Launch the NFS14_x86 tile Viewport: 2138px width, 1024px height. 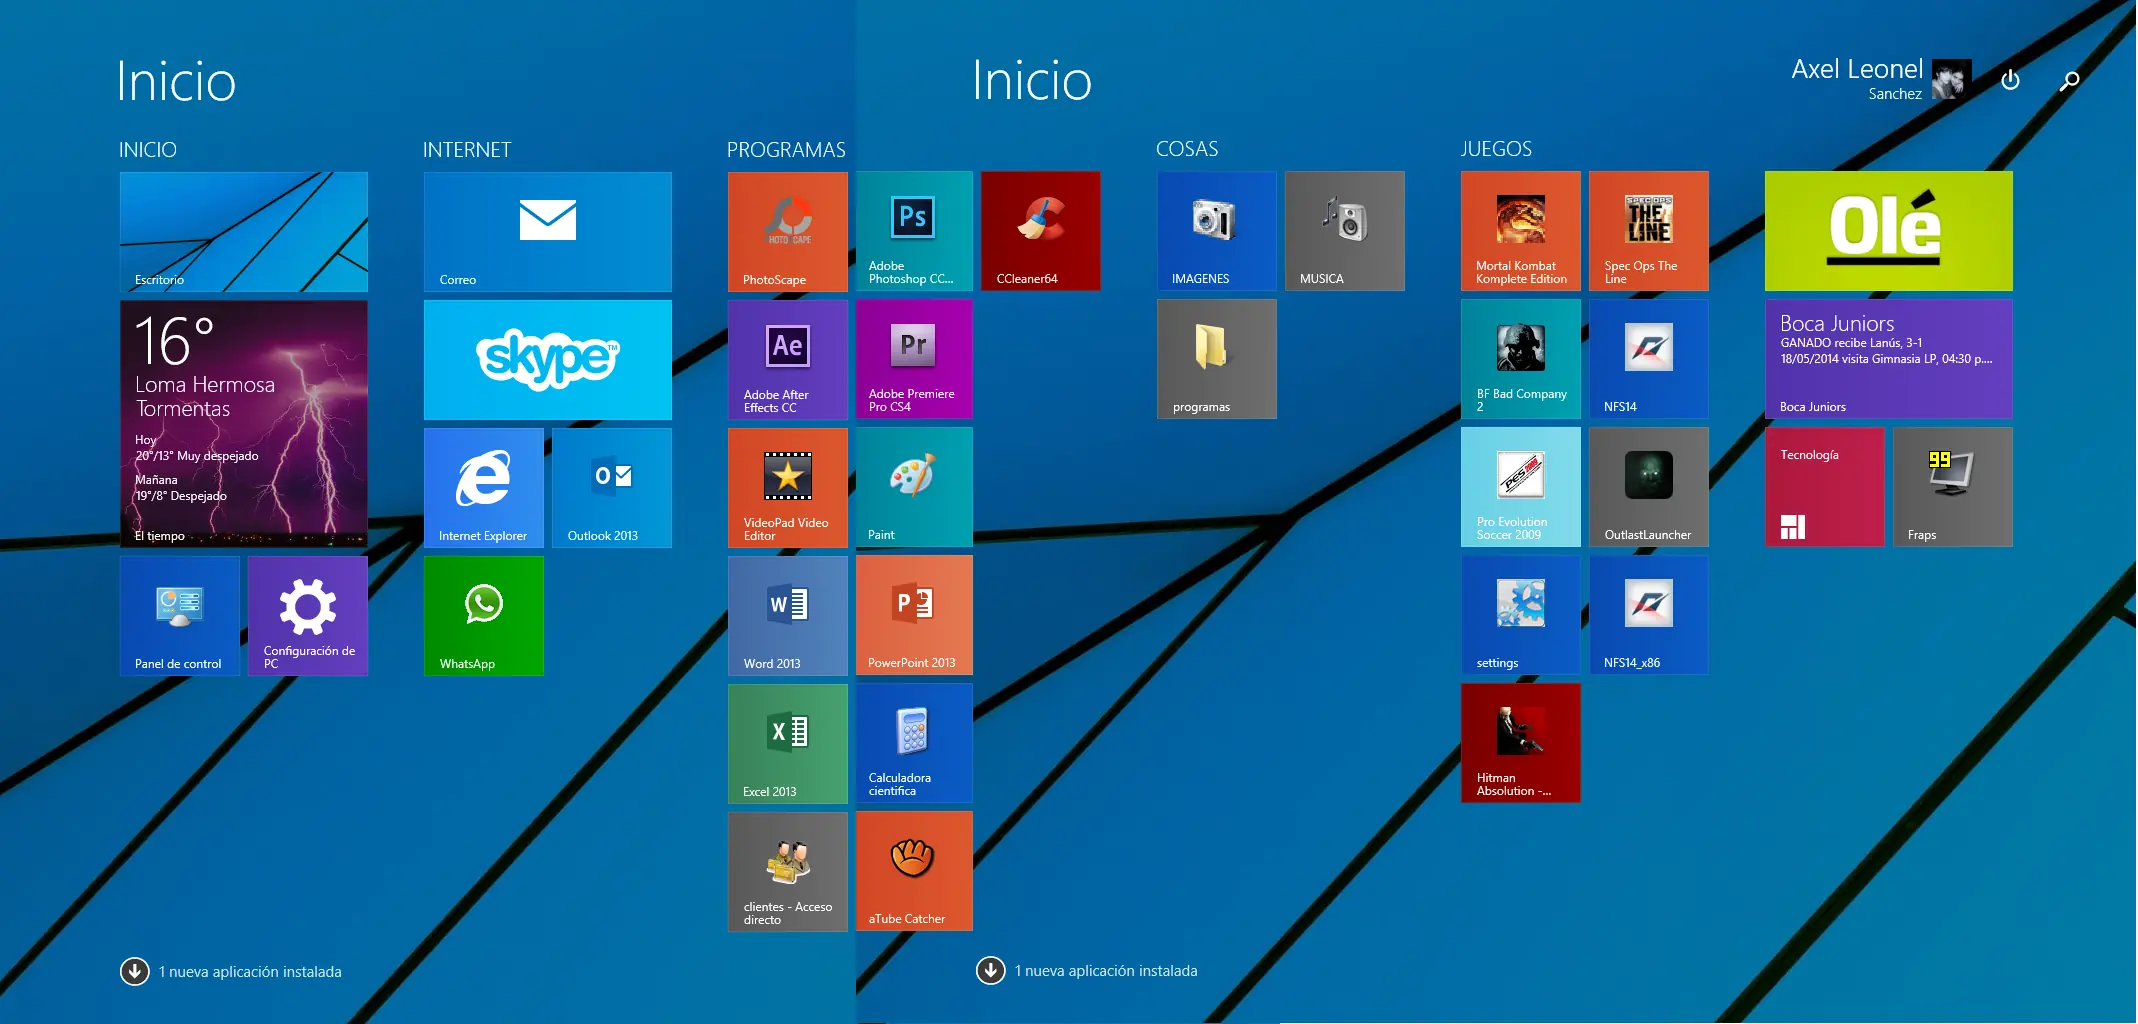[1649, 615]
